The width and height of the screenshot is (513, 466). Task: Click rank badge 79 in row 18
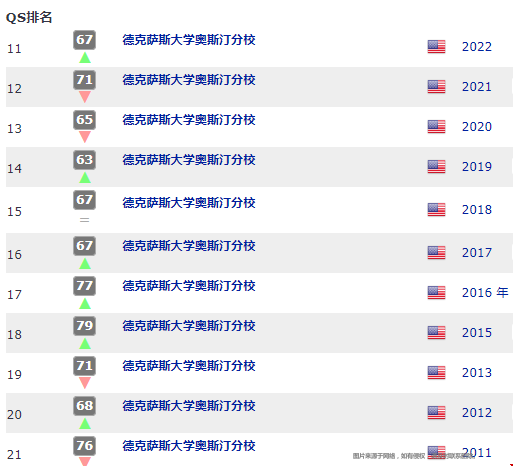[85, 326]
